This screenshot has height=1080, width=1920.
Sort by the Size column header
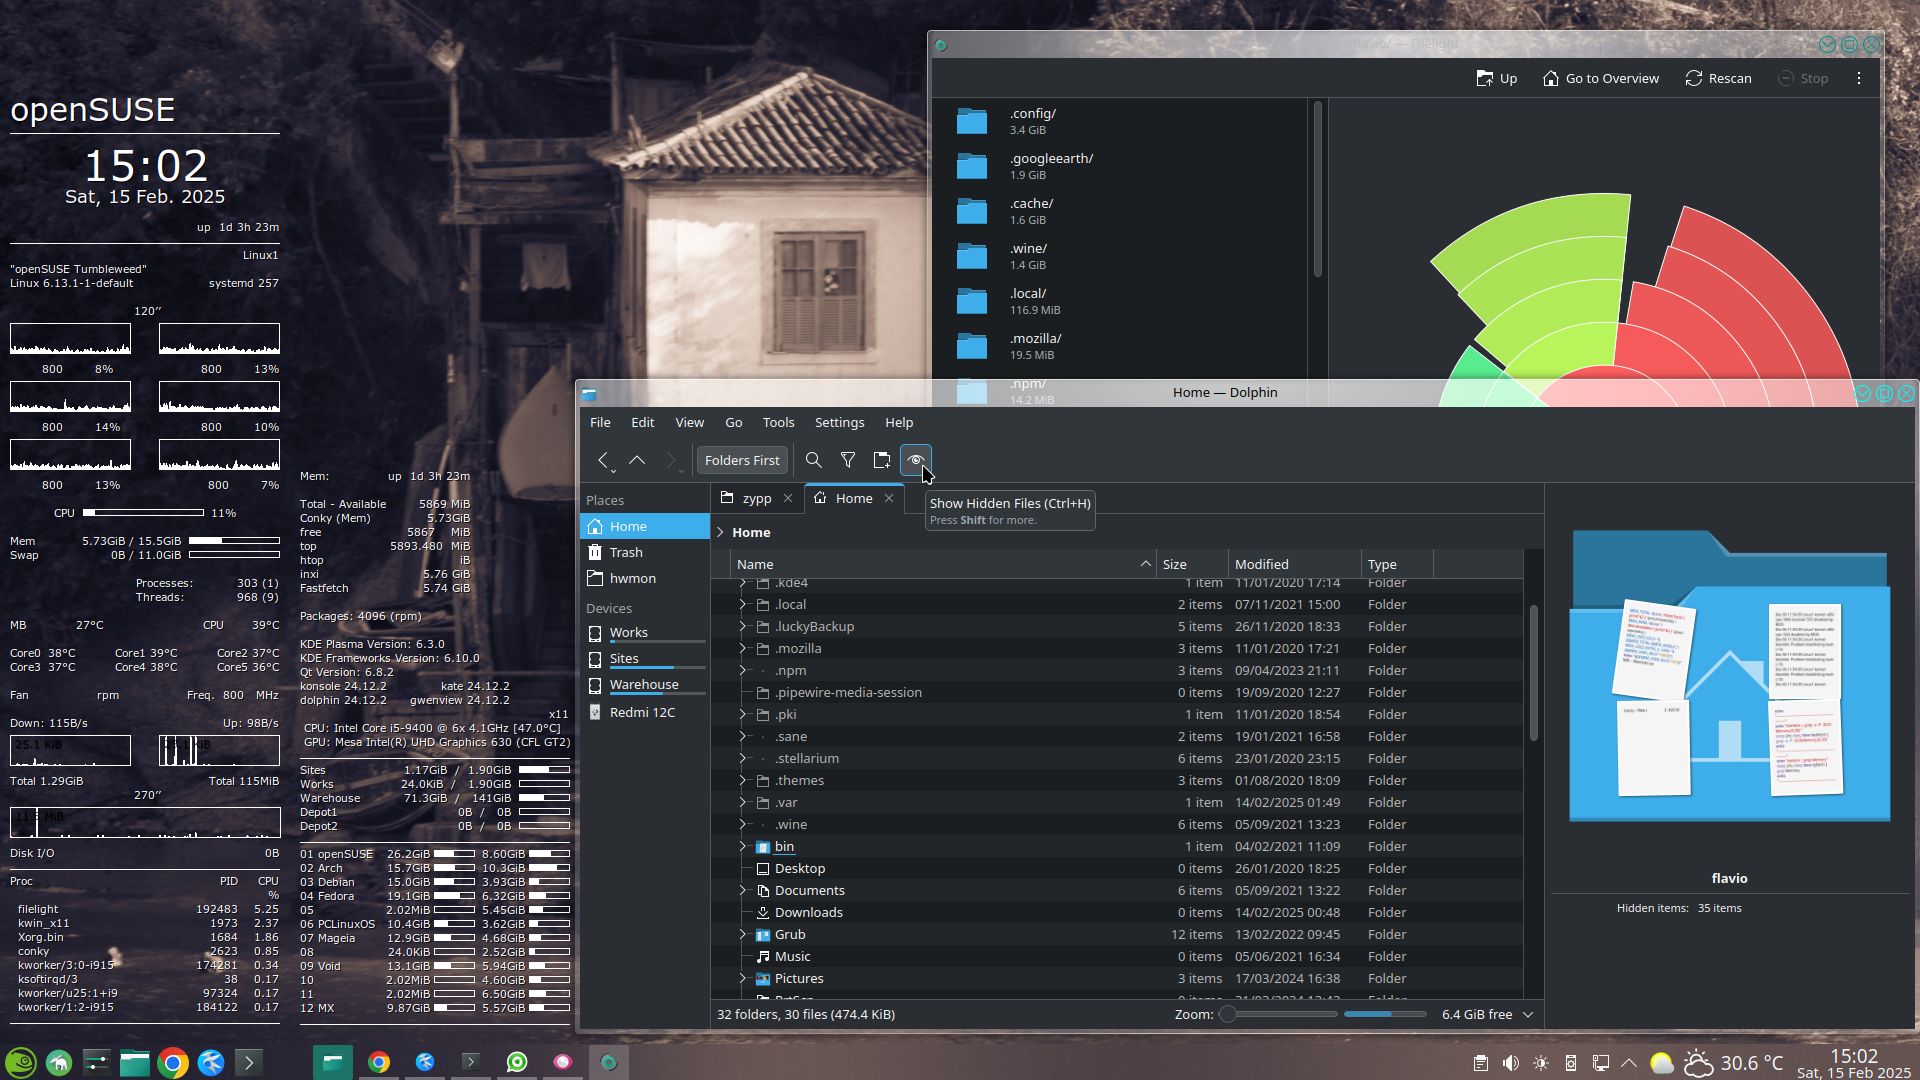[x=1192, y=564]
